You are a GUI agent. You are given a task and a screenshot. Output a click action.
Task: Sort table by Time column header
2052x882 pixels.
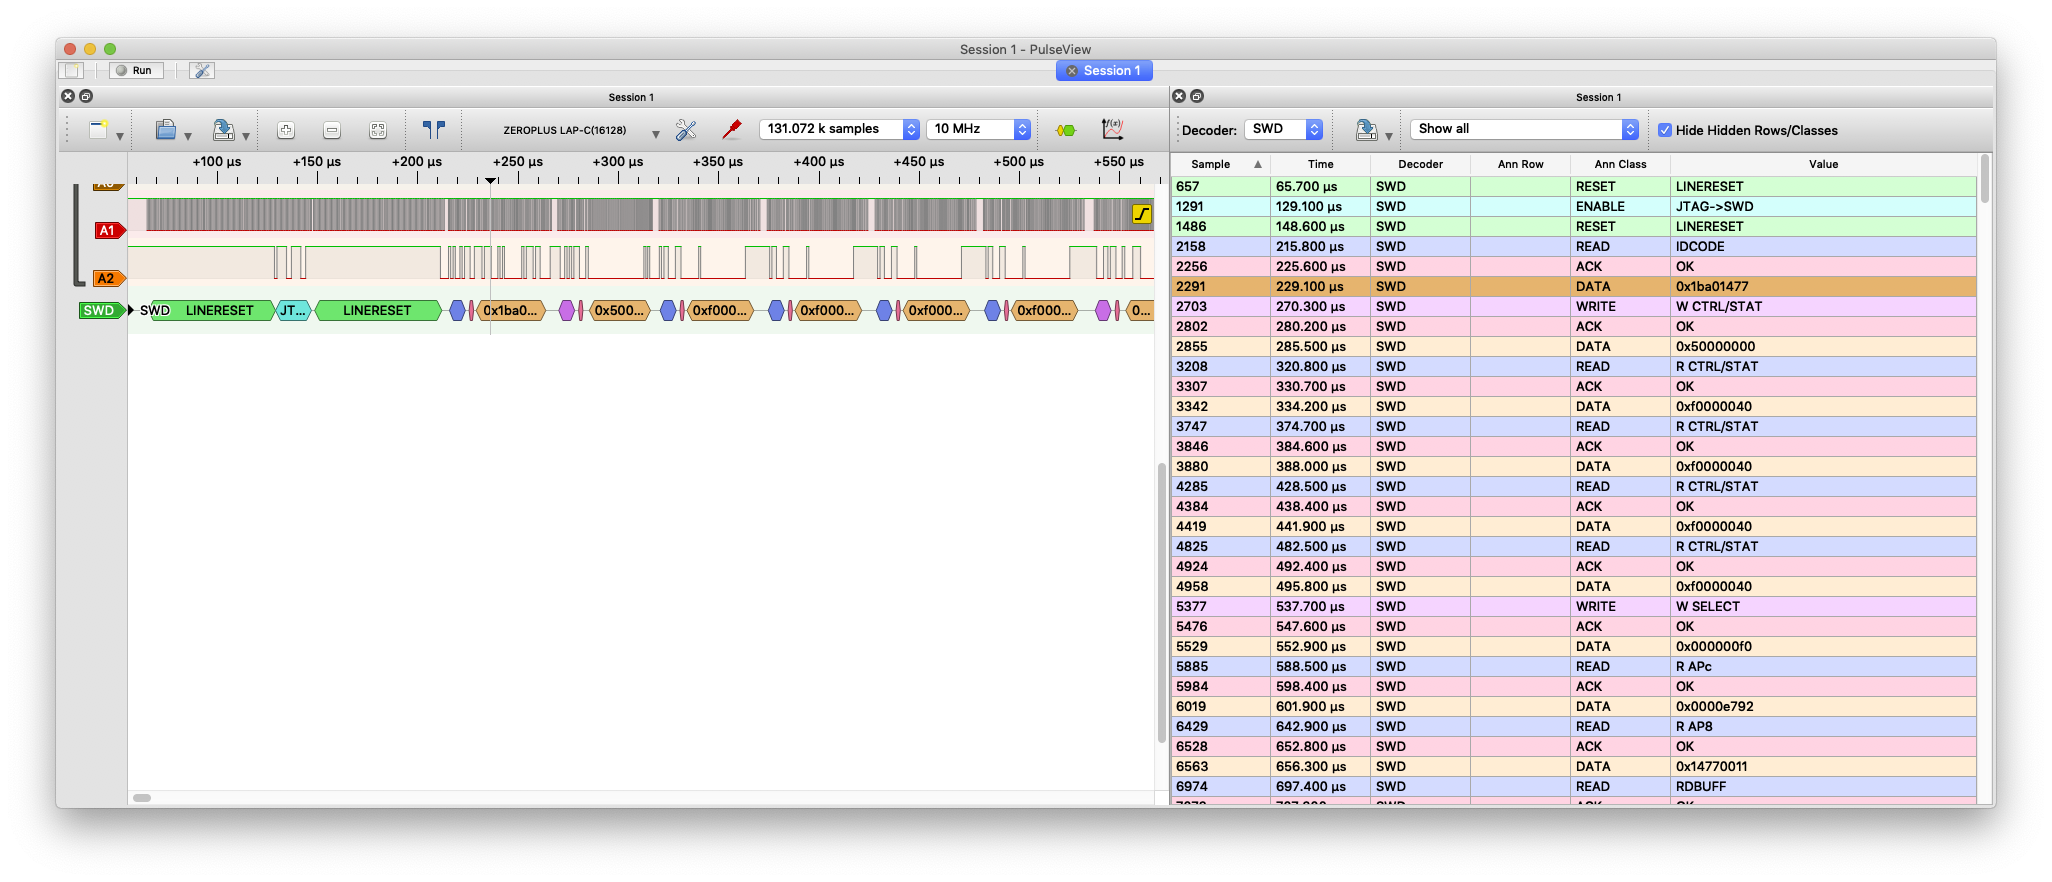pos(1320,164)
